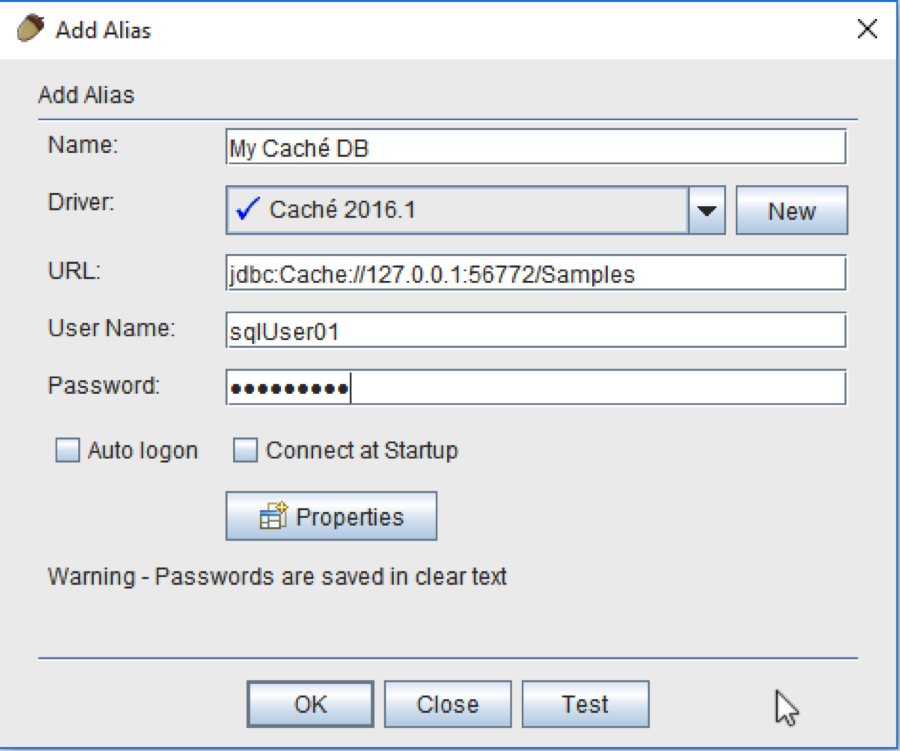This screenshot has width=900, height=751.
Task: Click the table icon on the Properties button
Action: click(x=273, y=517)
